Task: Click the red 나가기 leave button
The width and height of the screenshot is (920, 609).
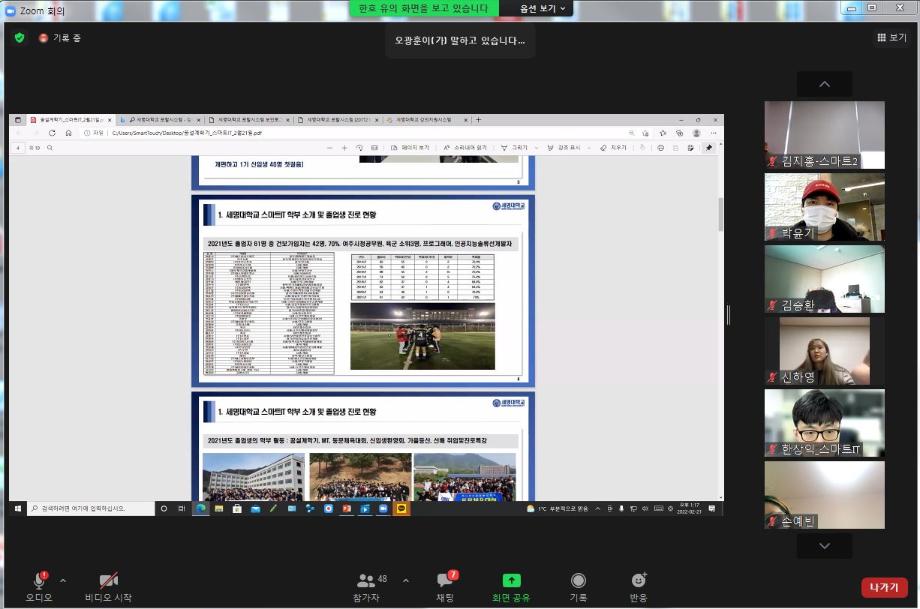Action: [x=884, y=587]
